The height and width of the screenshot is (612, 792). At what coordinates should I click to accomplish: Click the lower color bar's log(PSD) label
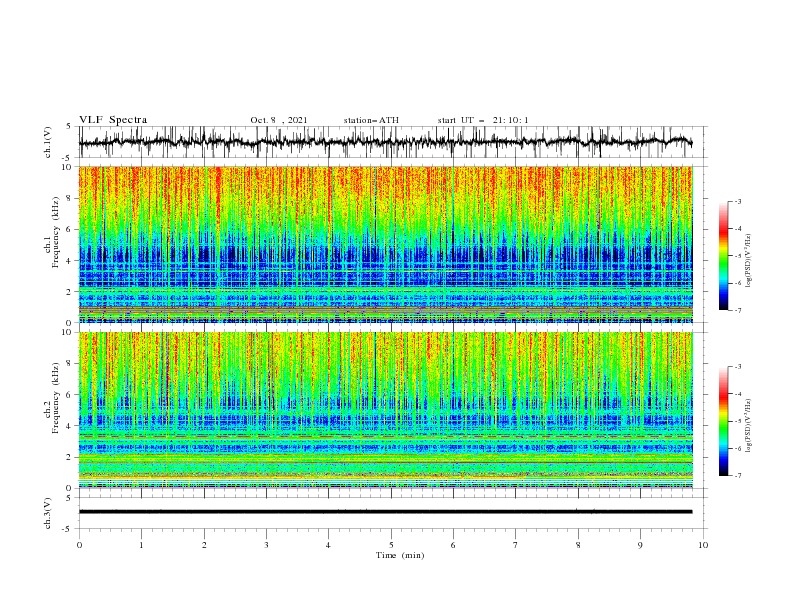coord(748,425)
